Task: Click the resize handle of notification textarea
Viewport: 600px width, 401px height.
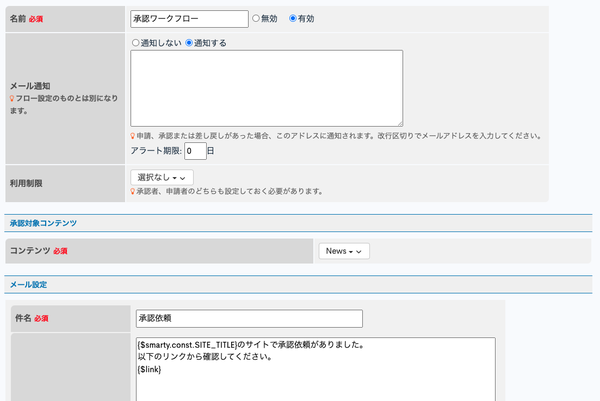Action: pyautogui.click(x=400, y=124)
